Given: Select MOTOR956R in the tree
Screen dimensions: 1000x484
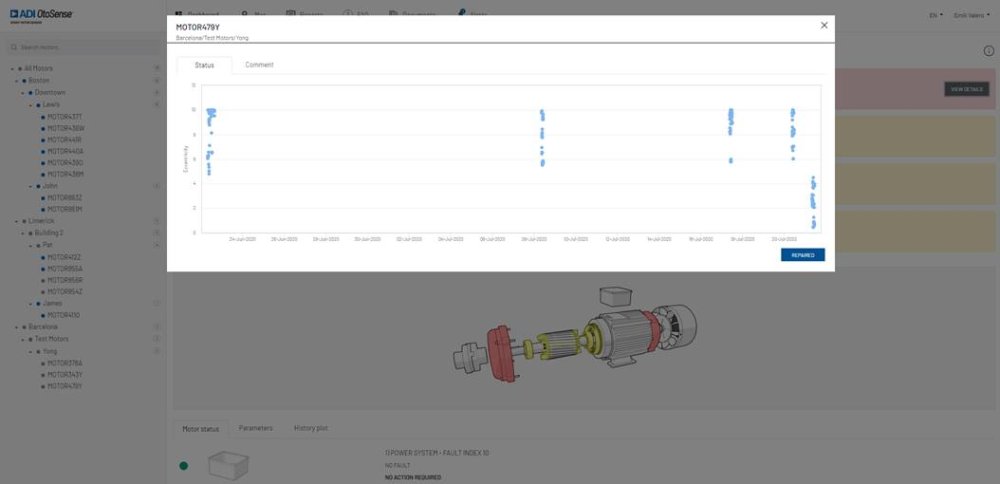Looking at the screenshot, I should tap(65, 280).
